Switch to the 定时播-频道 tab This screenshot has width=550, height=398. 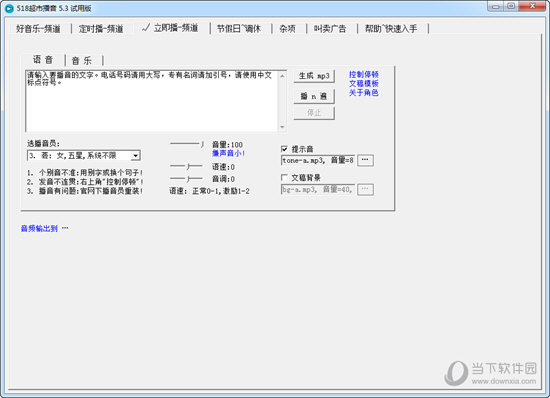point(101,29)
